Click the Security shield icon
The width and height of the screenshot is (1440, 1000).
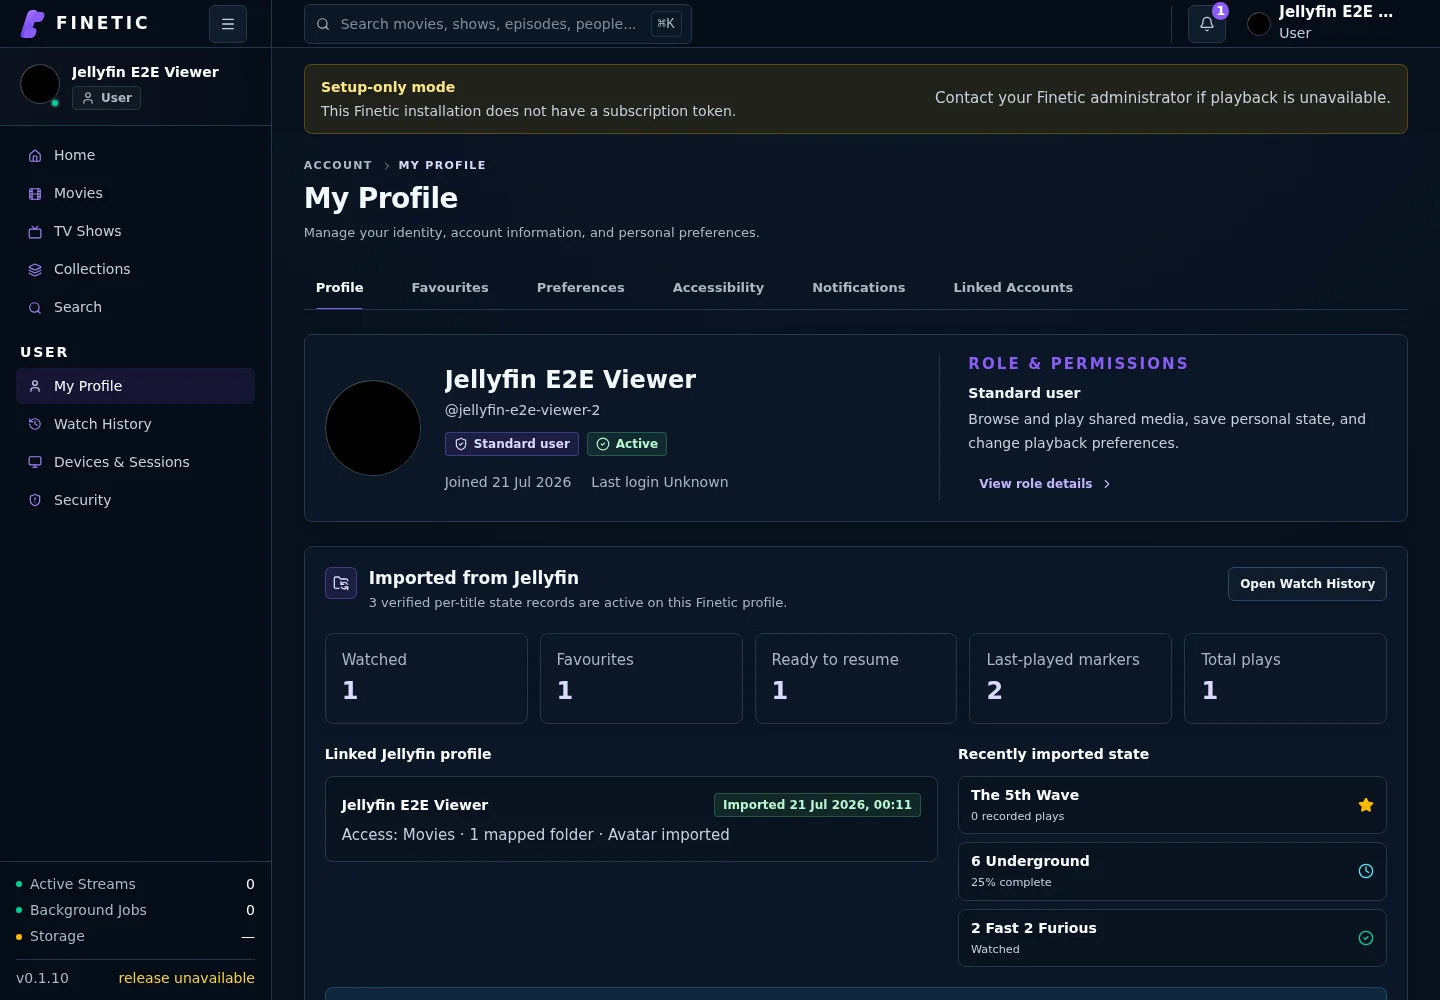click(35, 500)
